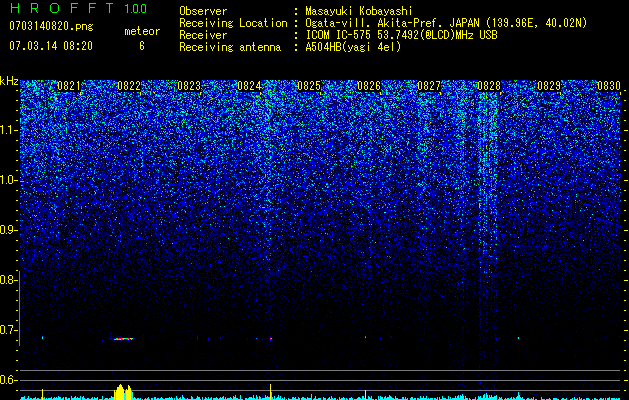Click the 0.6 frequency axis label
This screenshot has height=400, width=629.
8,380
